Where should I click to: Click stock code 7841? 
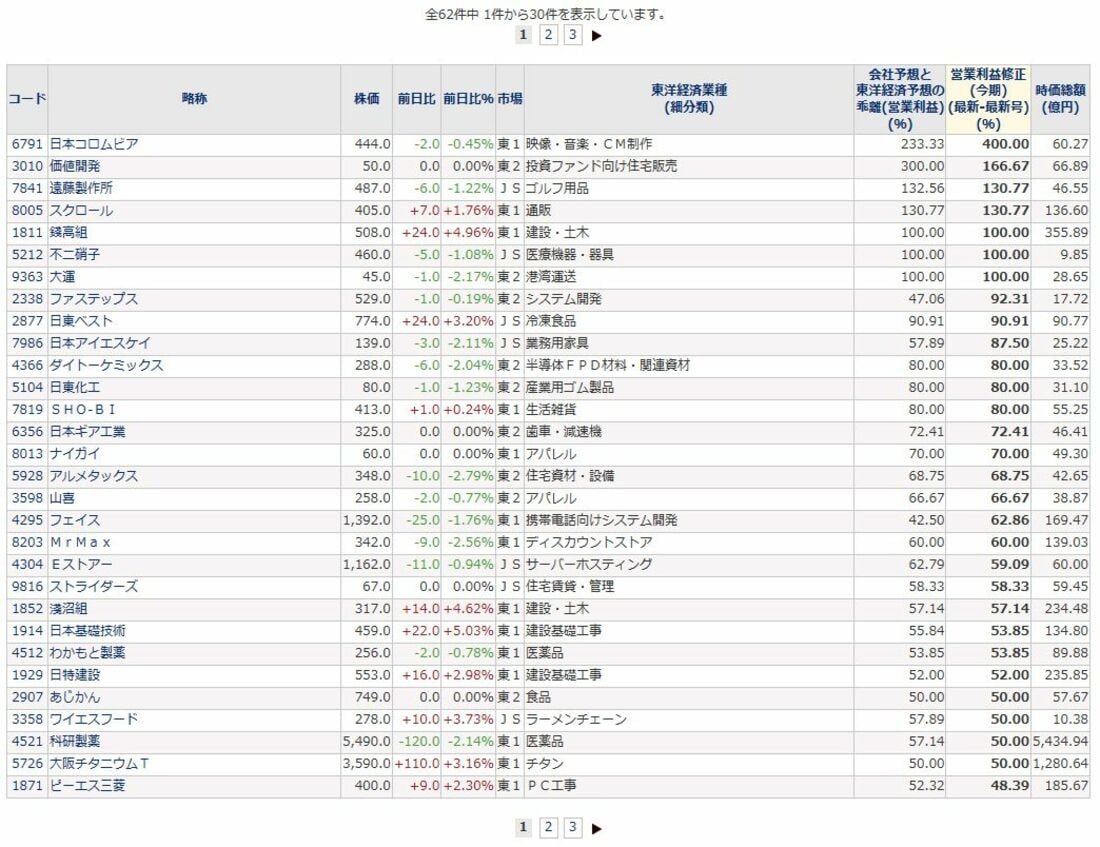(x=27, y=189)
